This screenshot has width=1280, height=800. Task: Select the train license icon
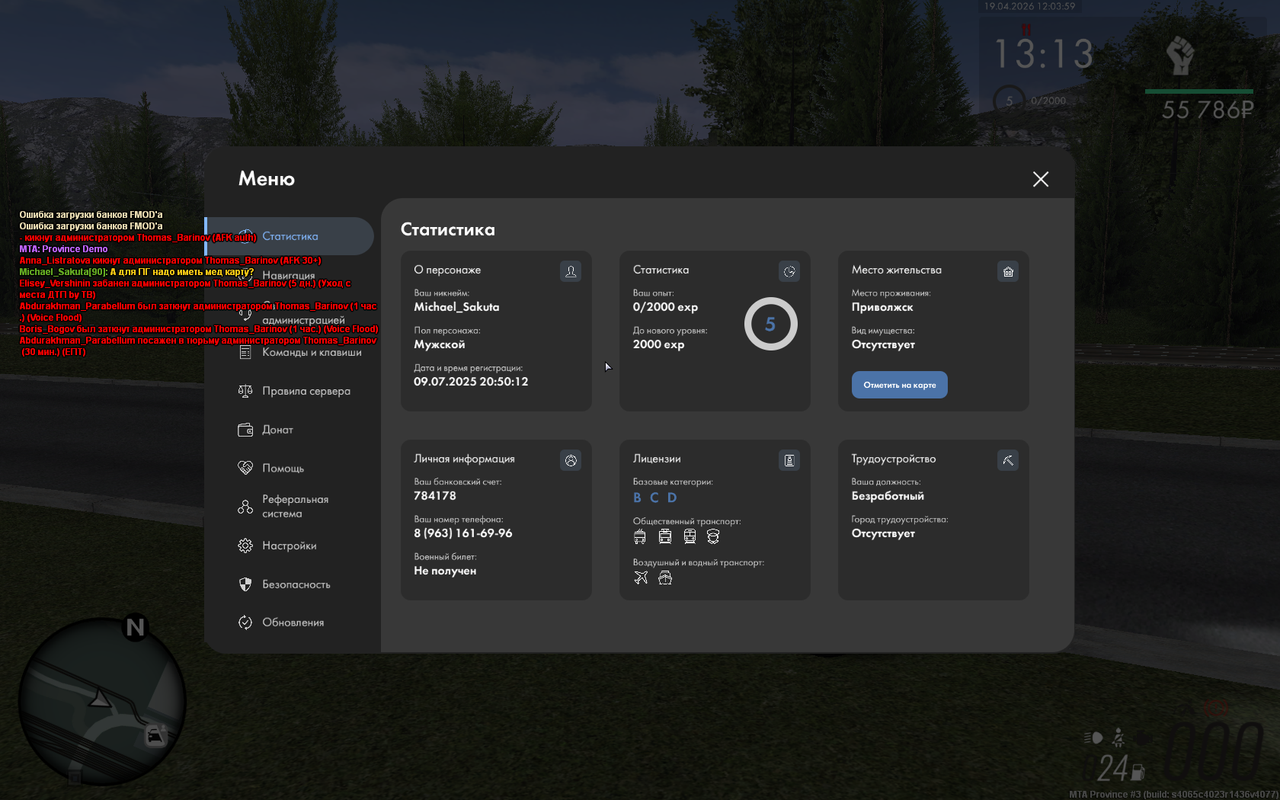tap(689, 537)
